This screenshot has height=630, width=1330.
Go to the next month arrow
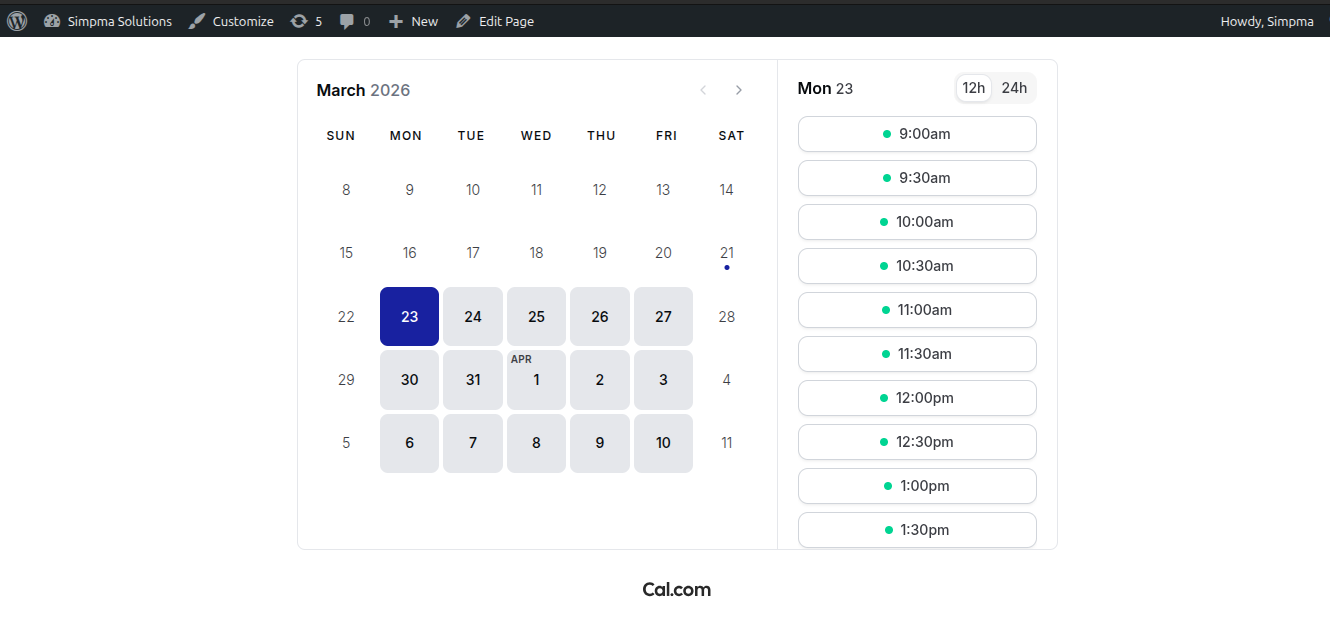click(739, 90)
